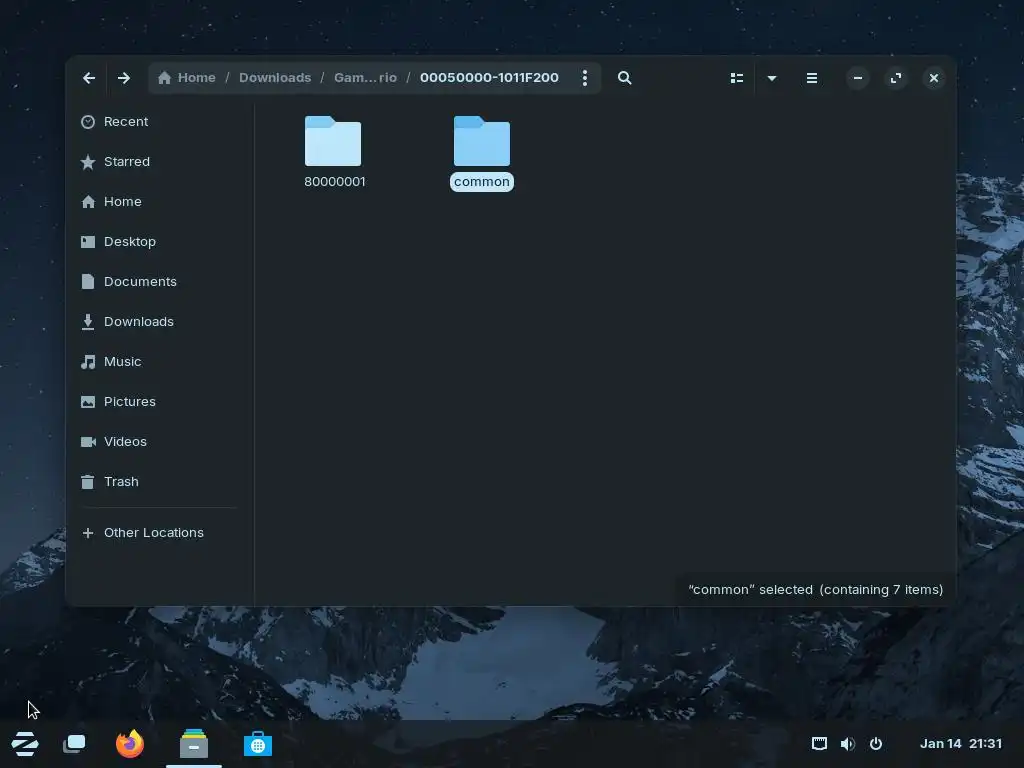The image size is (1024, 768).
Task: Open the Gam...rio breadcrumb folder
Action: 365,78
